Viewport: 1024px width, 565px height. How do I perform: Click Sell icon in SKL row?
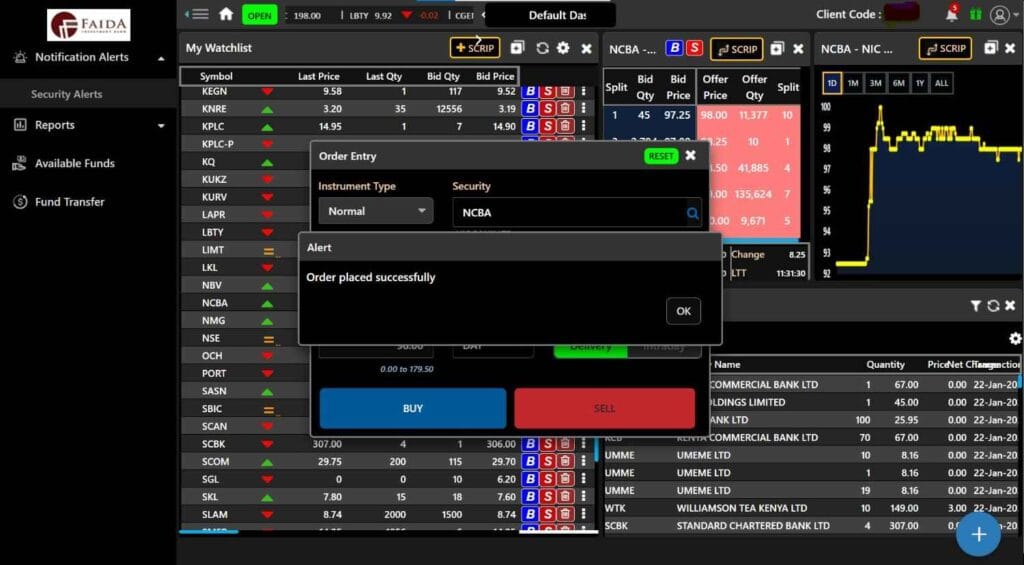pos(548,496)
